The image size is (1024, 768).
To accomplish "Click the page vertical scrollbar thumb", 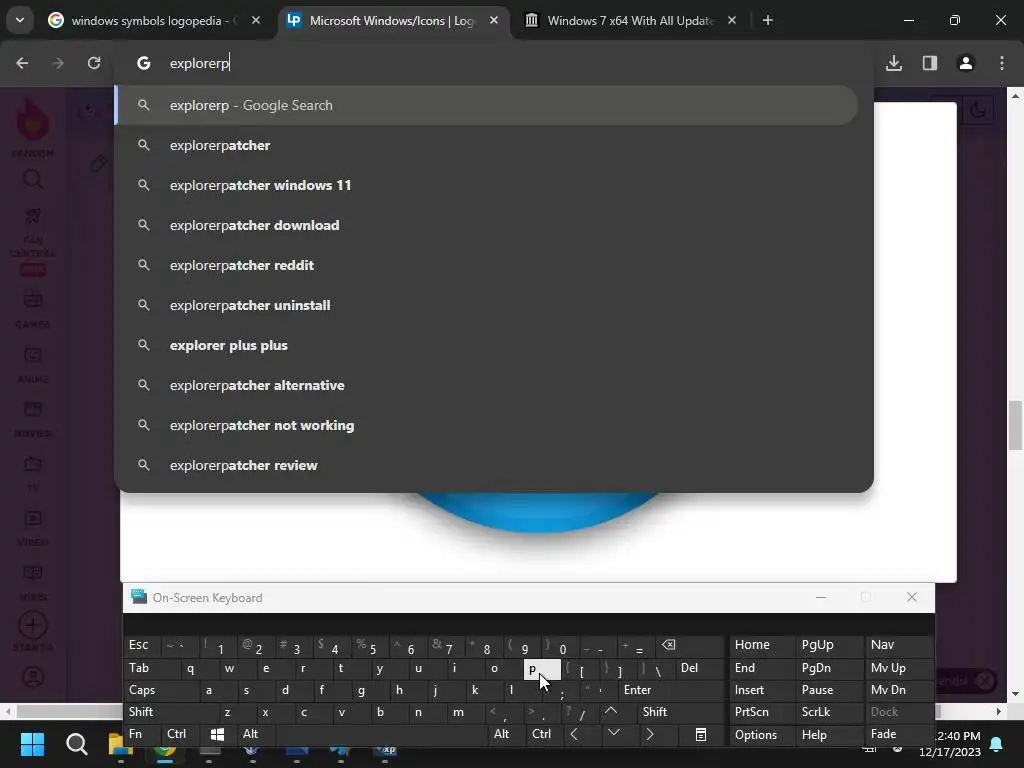I will pos(1015,426).
